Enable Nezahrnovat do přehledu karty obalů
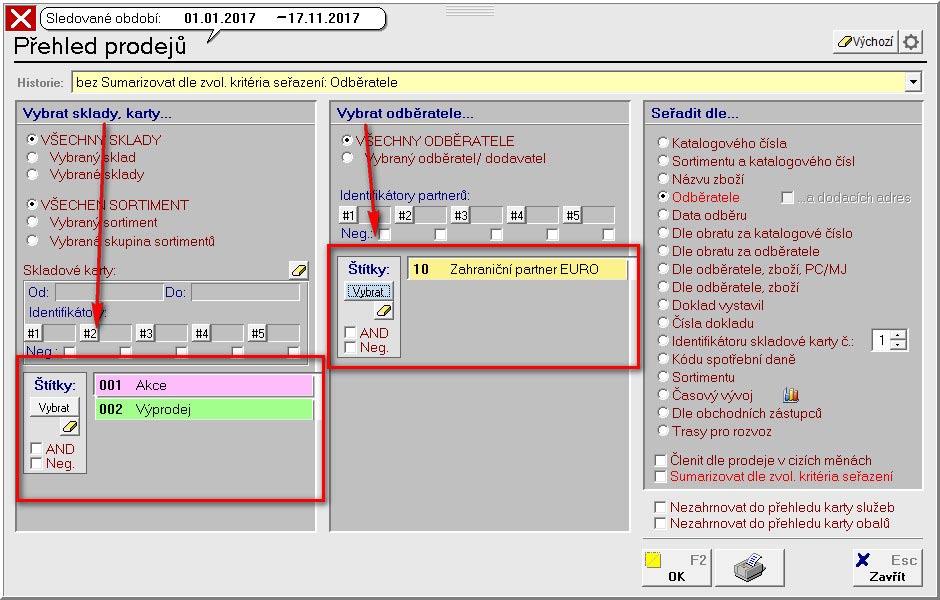 coord(660,523)
